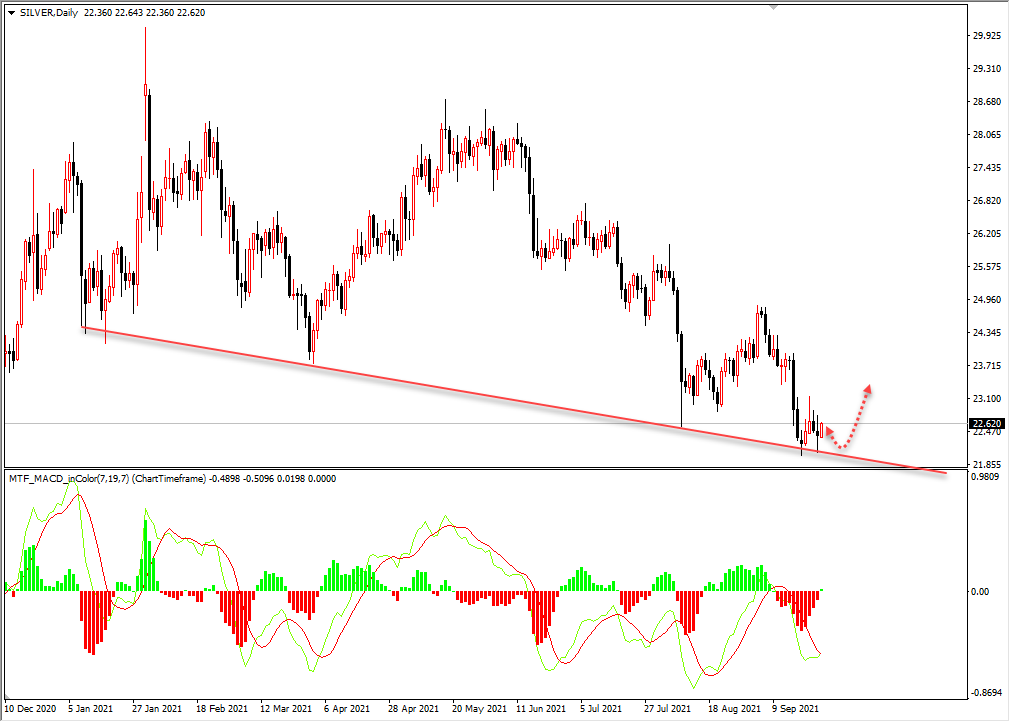This screenshot has height=722, width=1010.
Task: Click the 5 Jan 2021 date label
Action: coord(91,708)
